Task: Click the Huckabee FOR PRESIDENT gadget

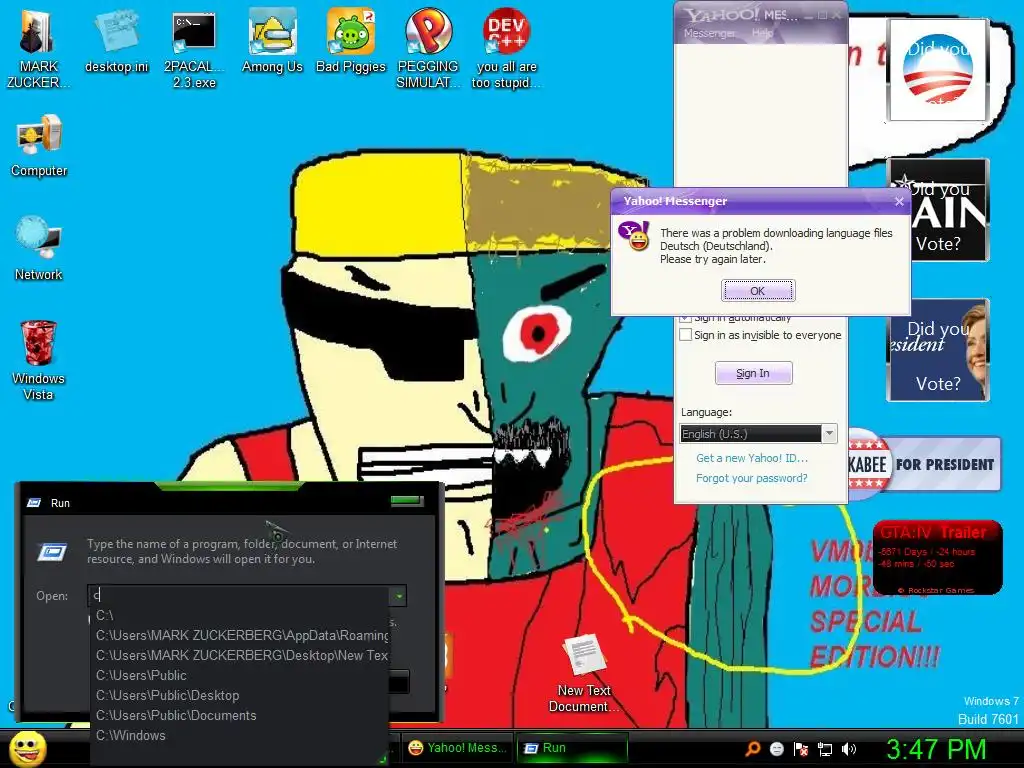Action: click(924, 464)
